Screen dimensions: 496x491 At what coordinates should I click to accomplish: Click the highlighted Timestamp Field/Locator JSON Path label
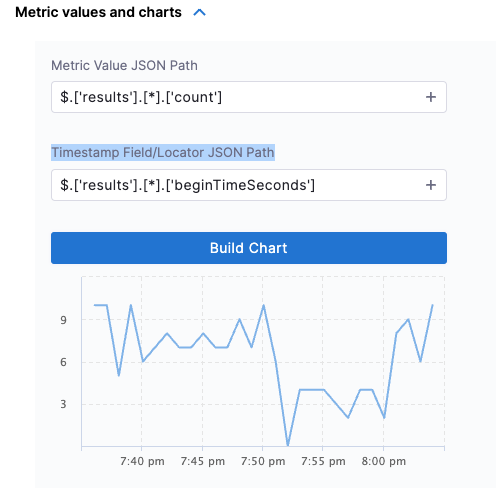[163, 152]
